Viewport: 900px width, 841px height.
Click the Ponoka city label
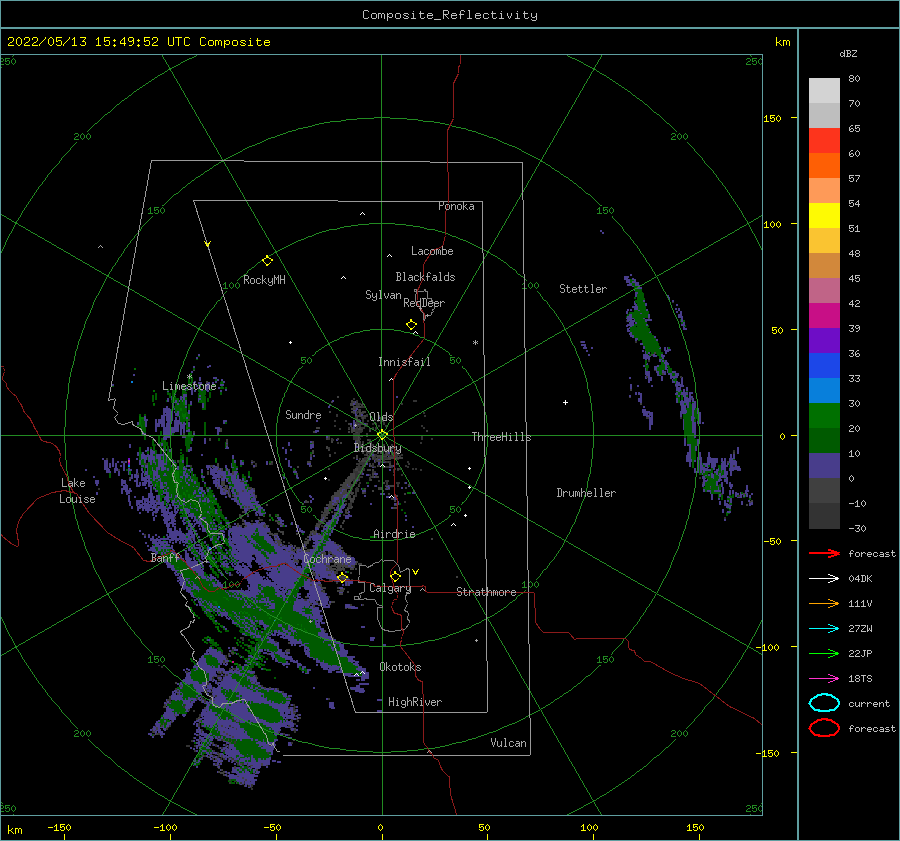pos(456,206)
